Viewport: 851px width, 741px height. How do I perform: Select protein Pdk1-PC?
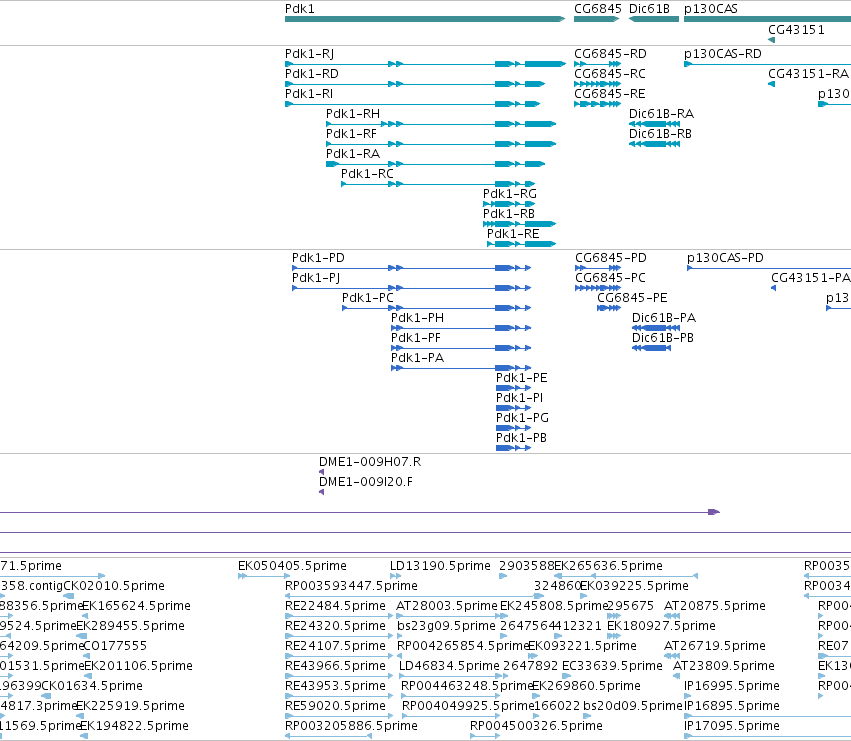(436, 308)
